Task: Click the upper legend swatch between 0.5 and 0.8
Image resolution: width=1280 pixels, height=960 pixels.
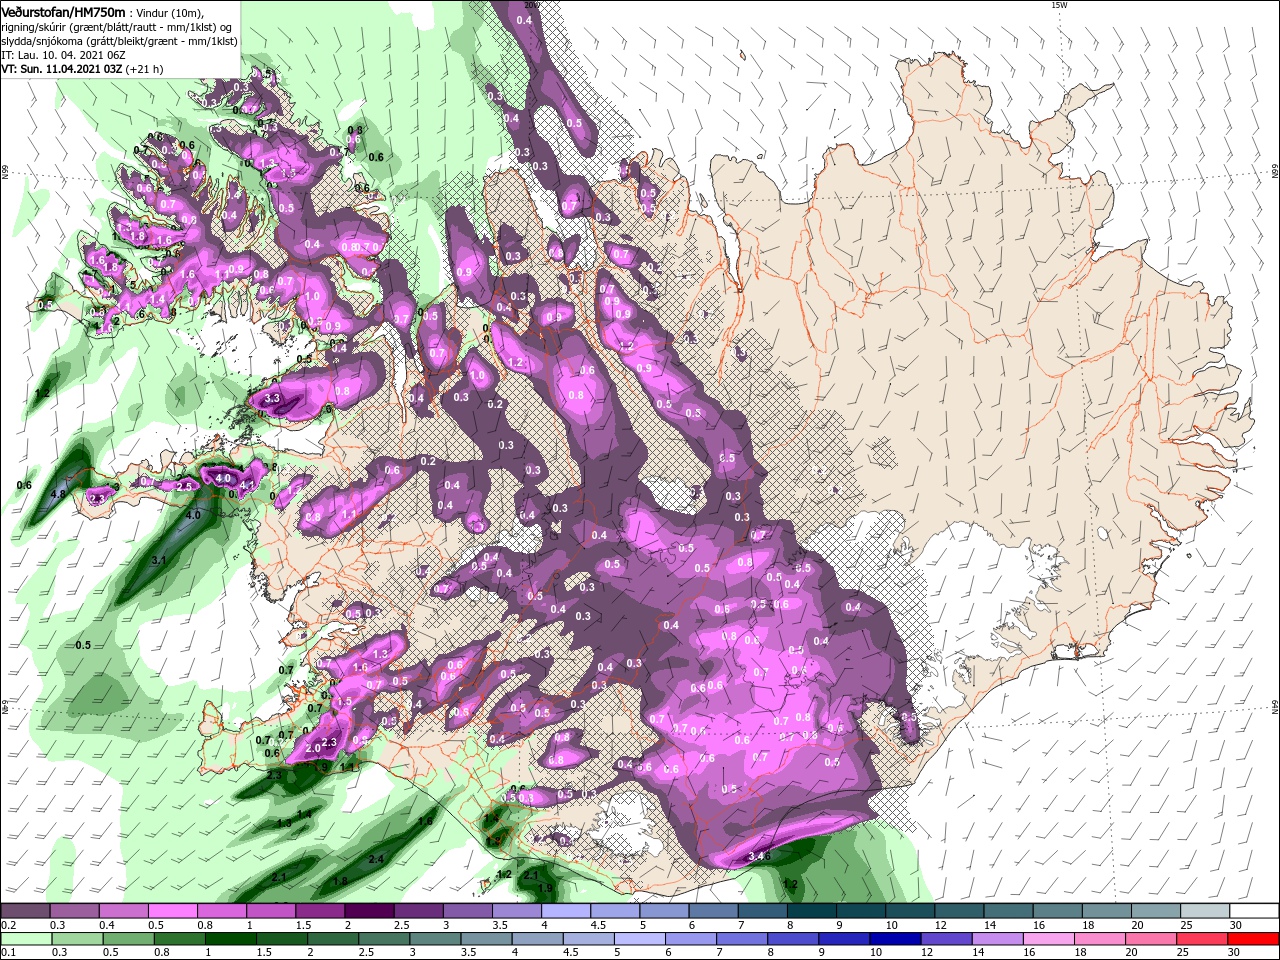Action: [172, 911]
